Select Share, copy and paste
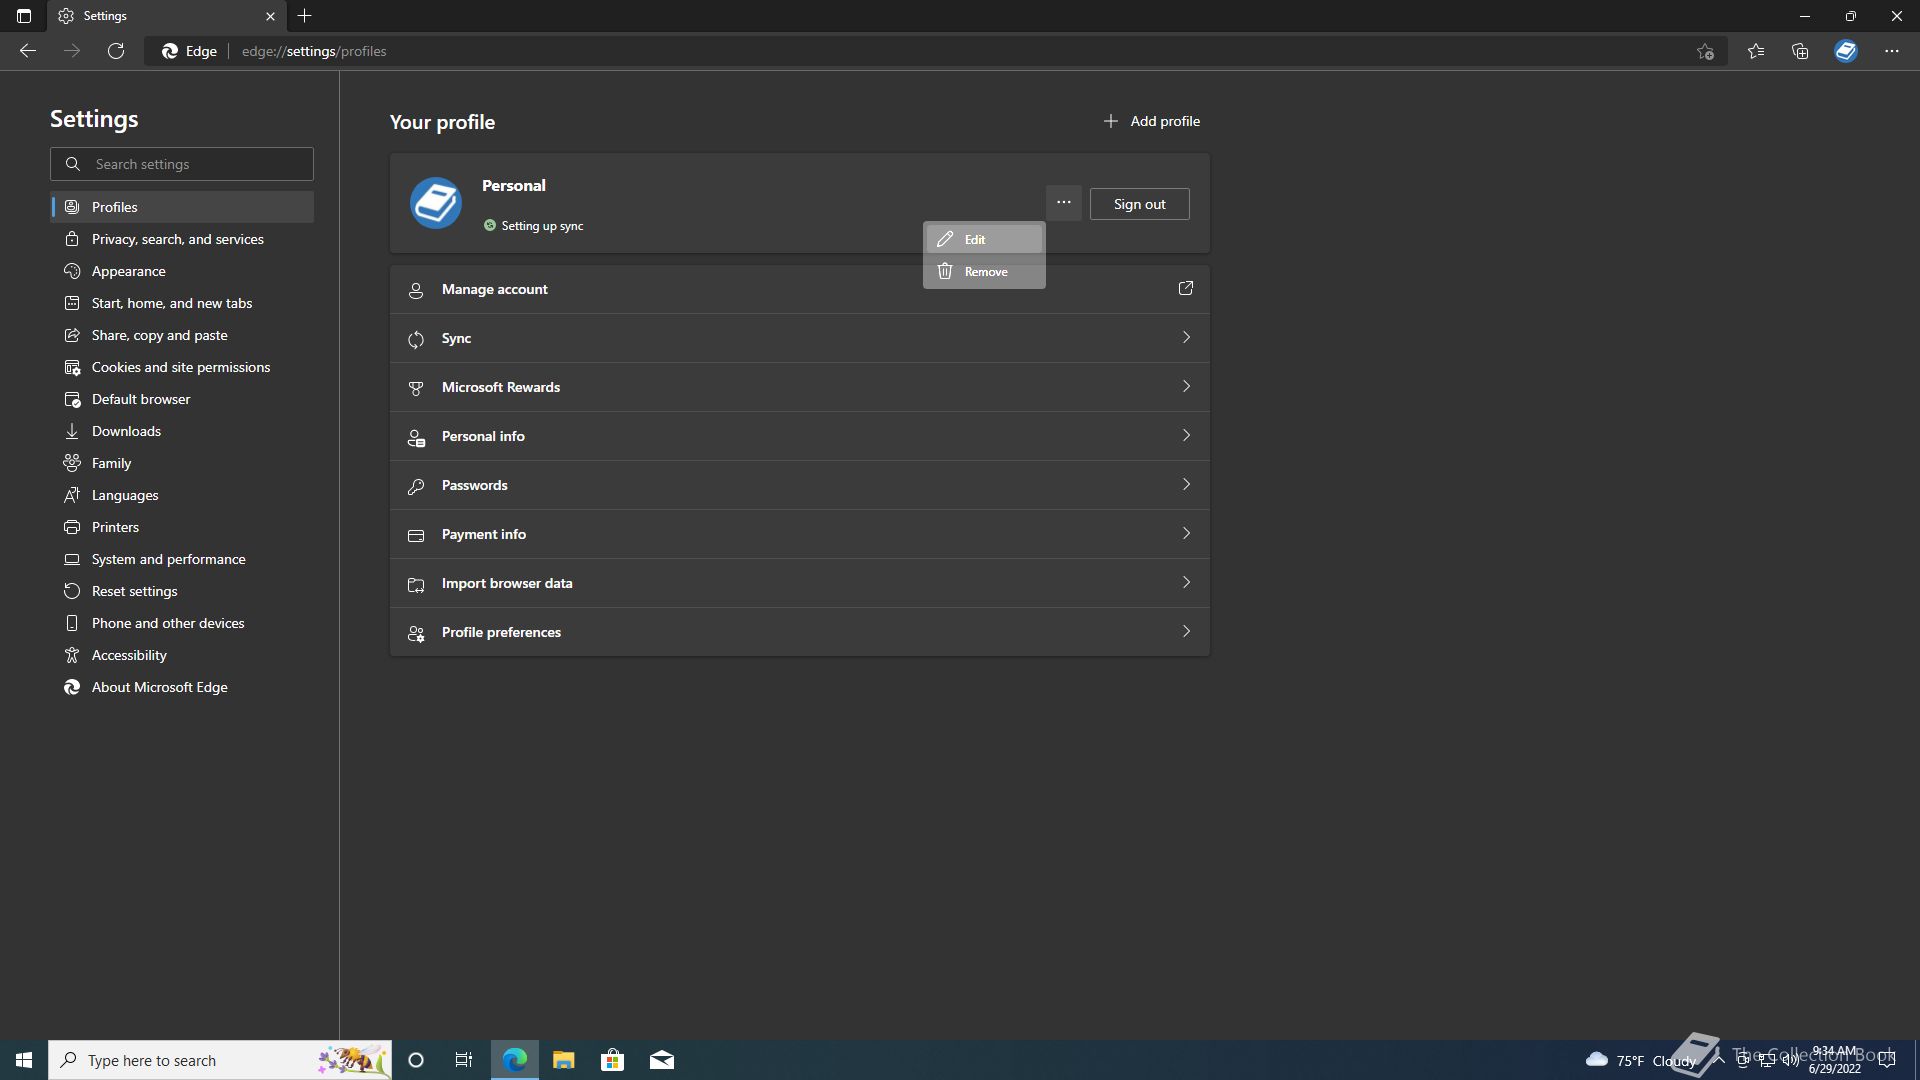 pos(182,335)
